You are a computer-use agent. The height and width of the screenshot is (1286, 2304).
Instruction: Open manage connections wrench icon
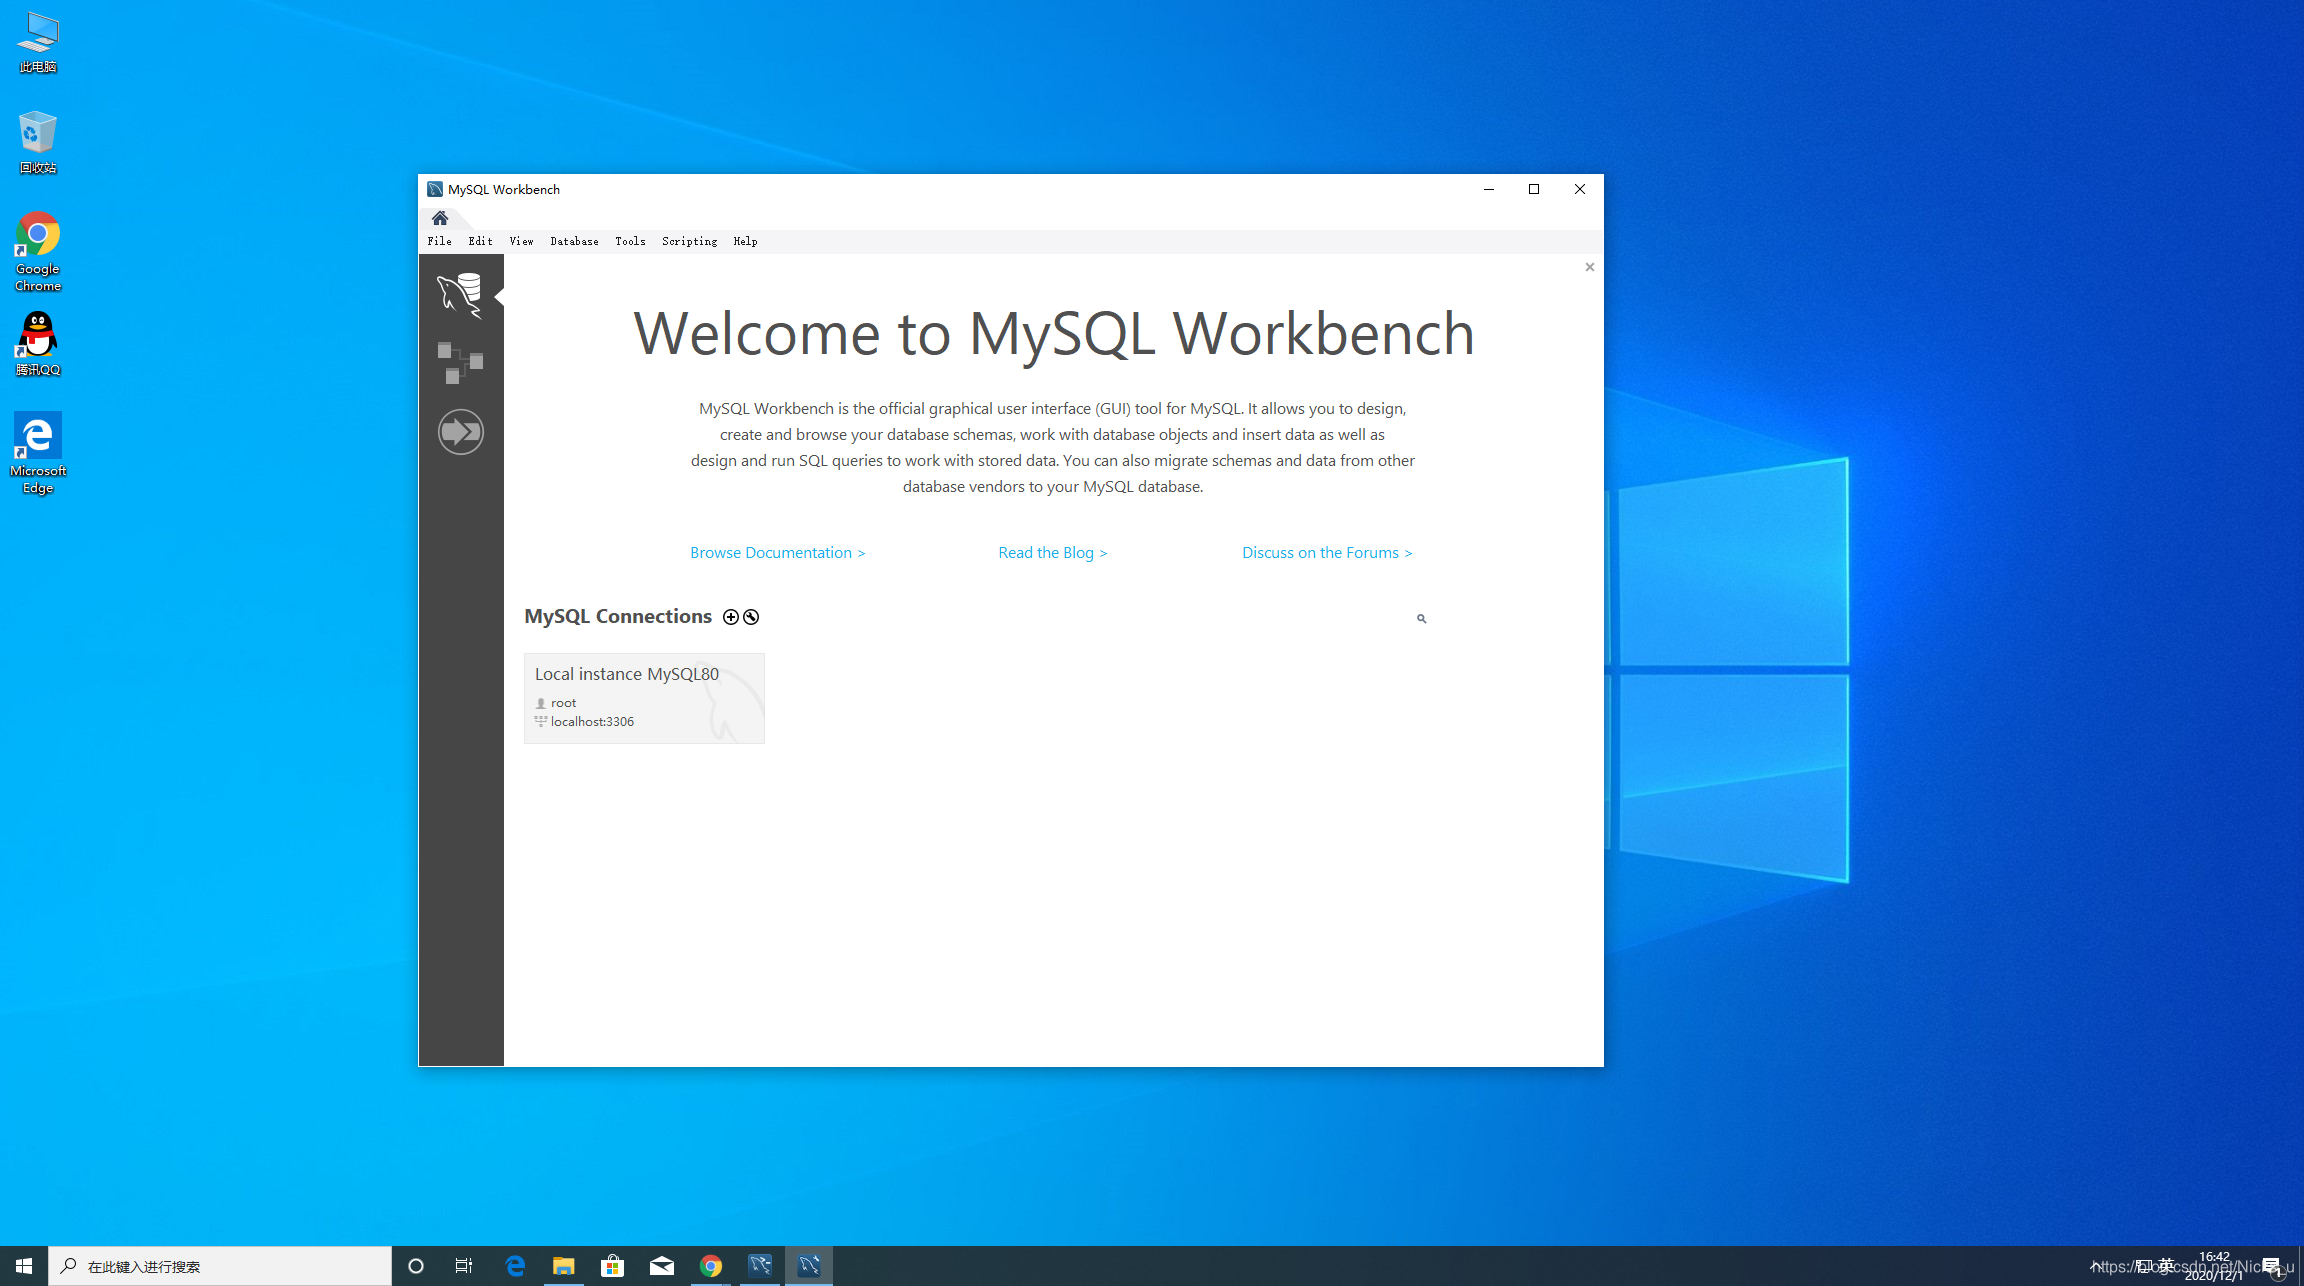click(751, 617)
